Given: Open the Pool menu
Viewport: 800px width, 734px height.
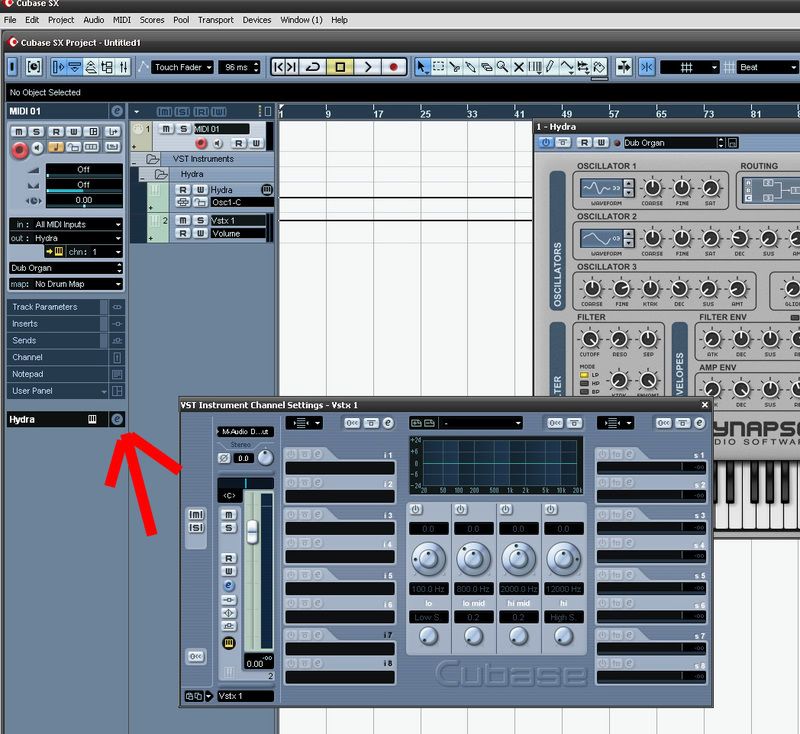Looking at the screenshot, I should (181, 20).
